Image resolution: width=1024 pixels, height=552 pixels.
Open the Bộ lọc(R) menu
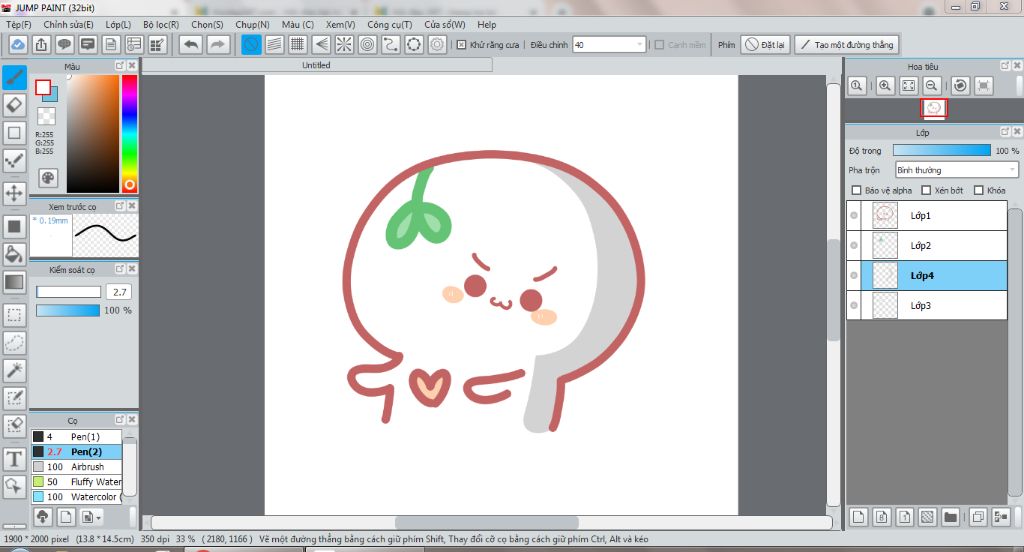click(161, 24)
